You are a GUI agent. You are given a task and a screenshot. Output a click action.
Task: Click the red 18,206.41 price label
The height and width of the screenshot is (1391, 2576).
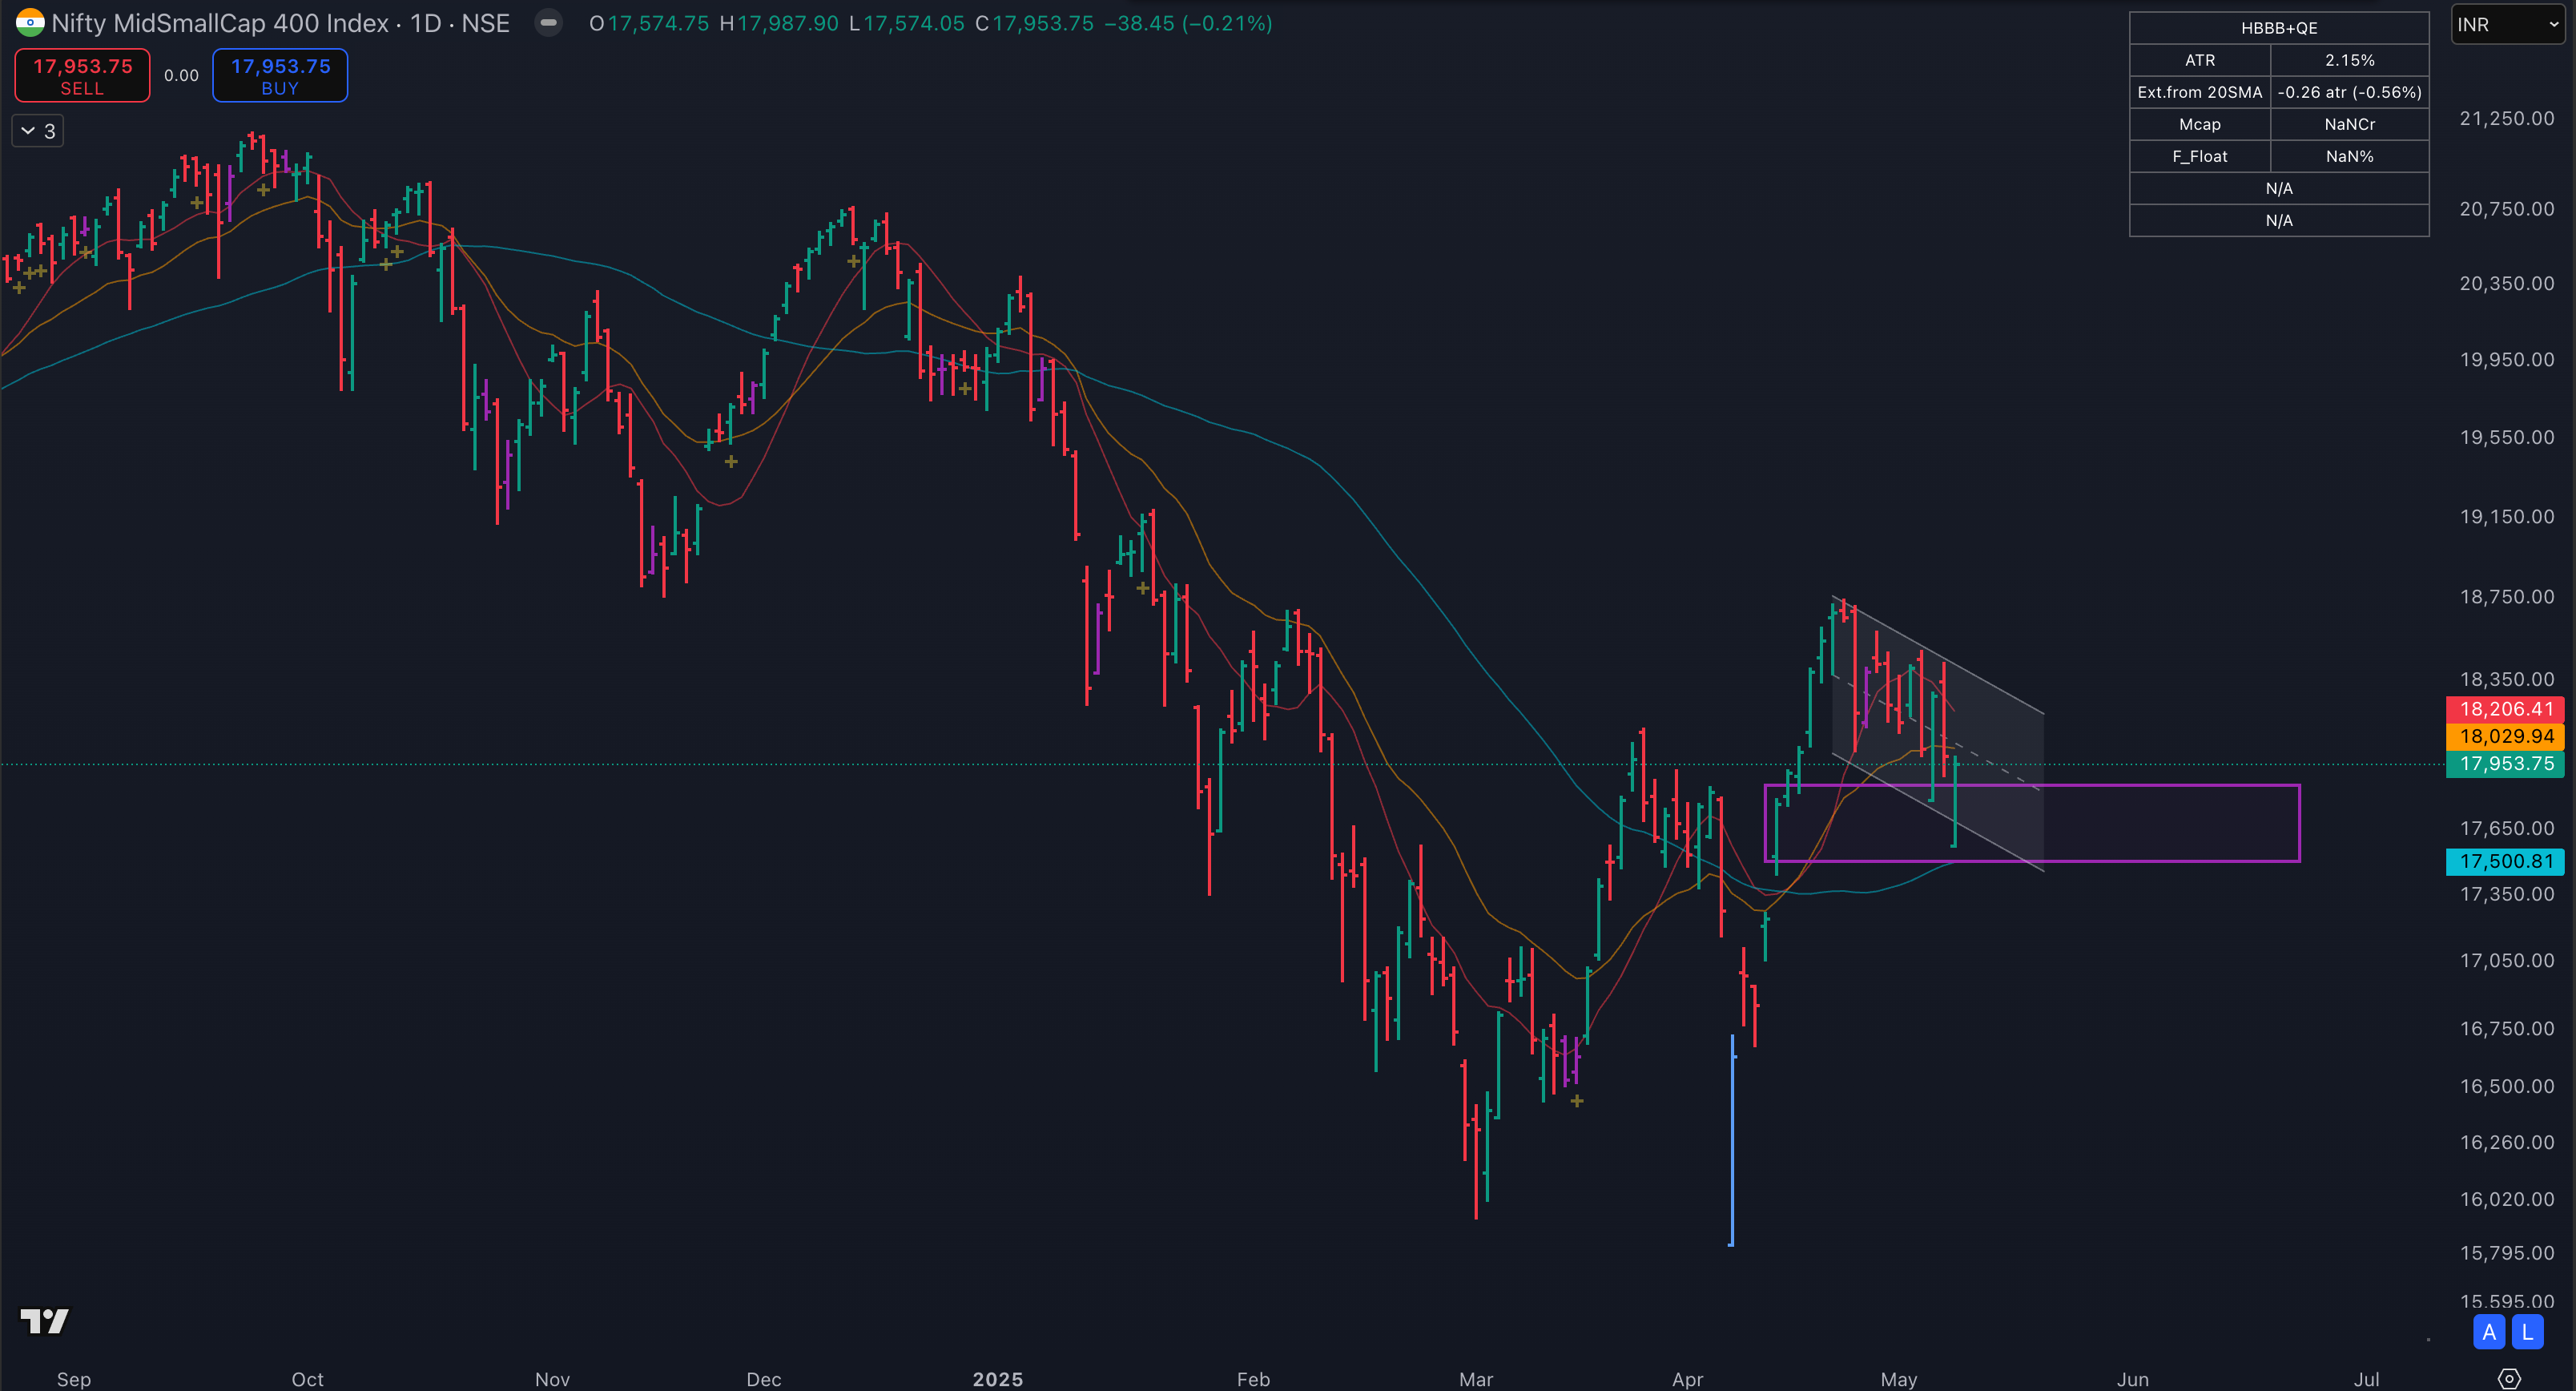point(2505,708)
